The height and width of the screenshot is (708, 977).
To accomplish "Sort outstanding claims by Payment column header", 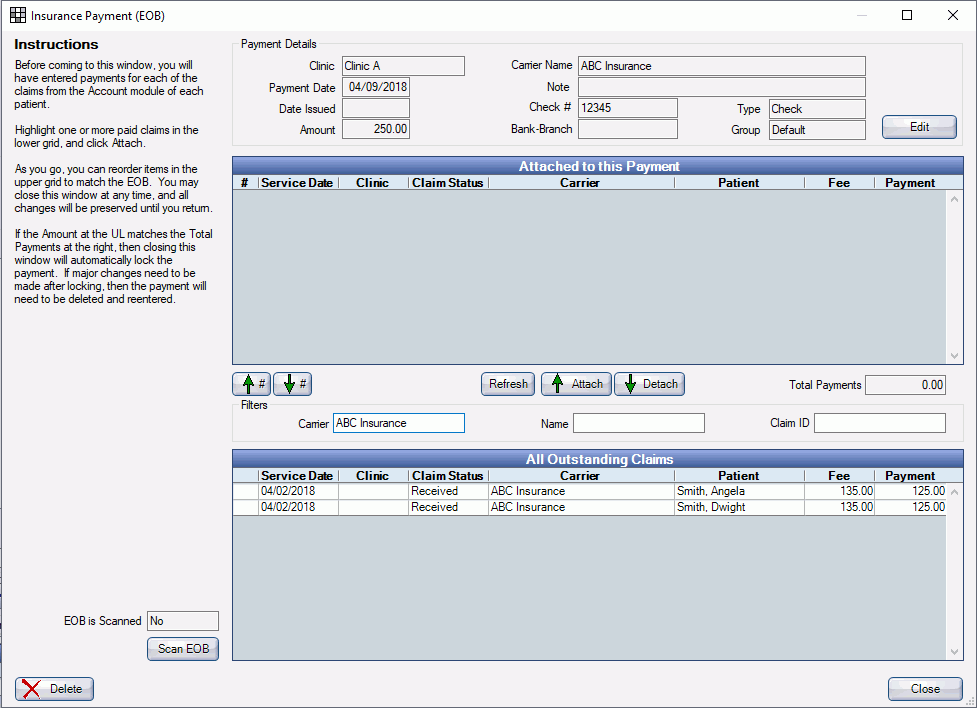I will [x=910, y=476].
